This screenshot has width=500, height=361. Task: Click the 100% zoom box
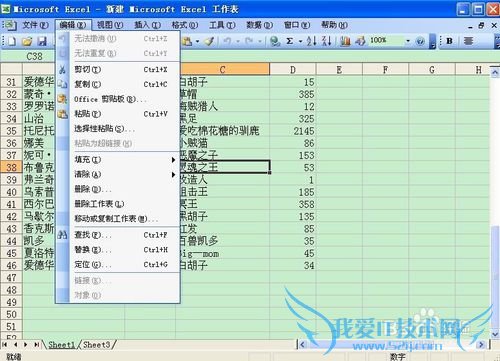coord(387,41)
